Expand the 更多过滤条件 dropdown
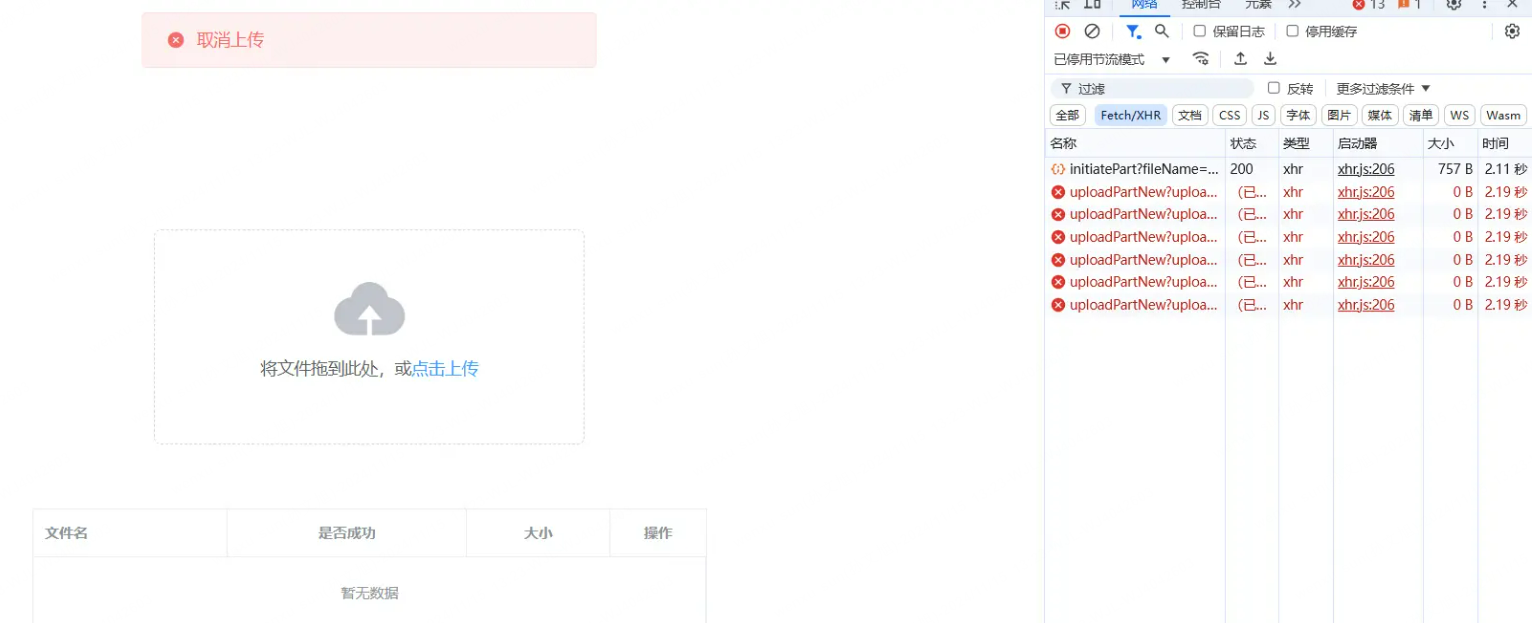Image resolution: width=1532 pixels, height=623 pixels. [1384, 88]
